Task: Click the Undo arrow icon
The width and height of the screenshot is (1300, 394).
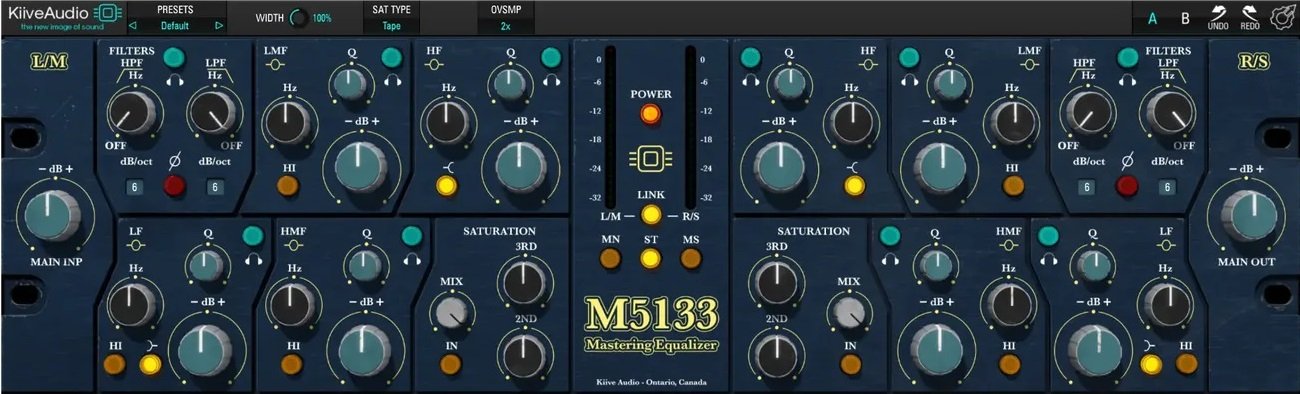Action: point(1218,13)
